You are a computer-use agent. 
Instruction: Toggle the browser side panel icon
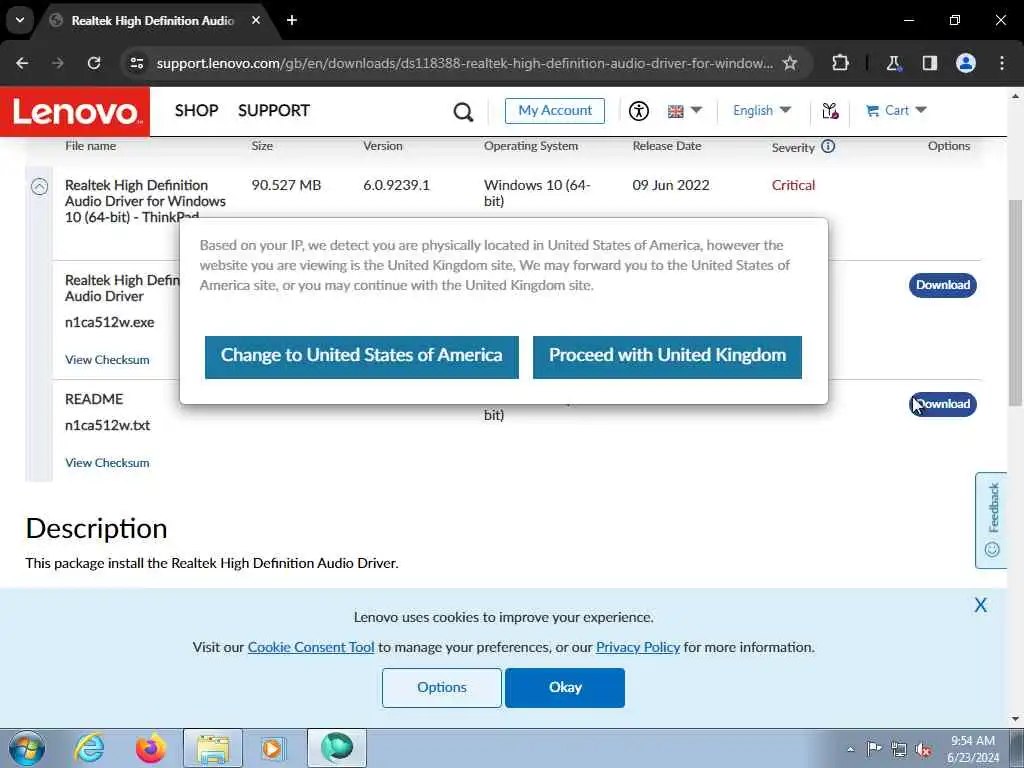tap(930, 63)
